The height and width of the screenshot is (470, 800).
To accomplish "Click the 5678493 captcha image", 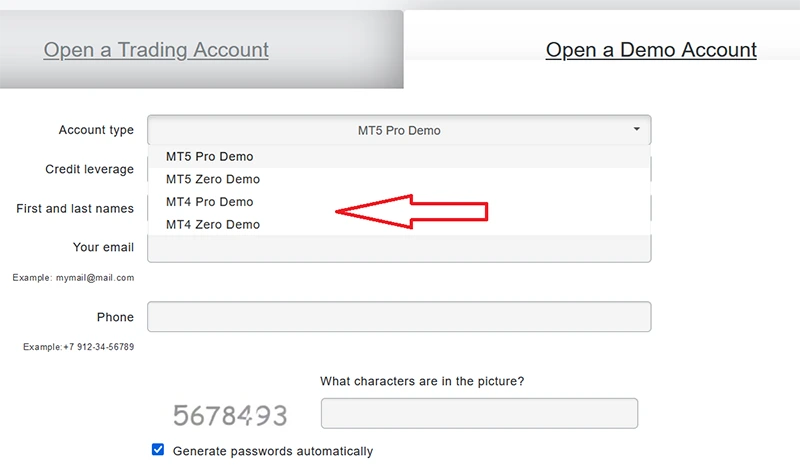I will point(230,415).
